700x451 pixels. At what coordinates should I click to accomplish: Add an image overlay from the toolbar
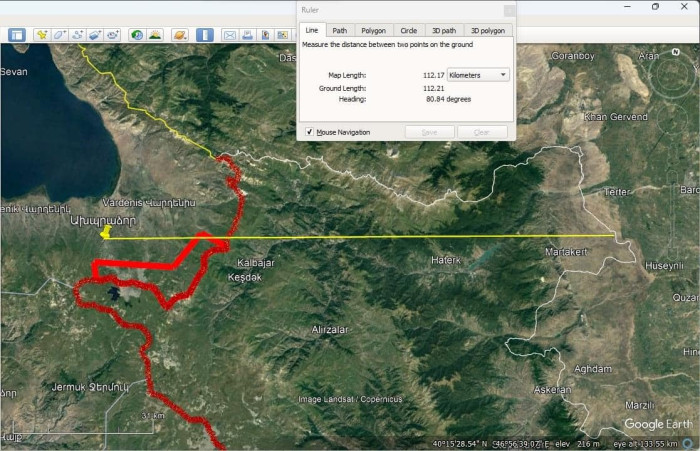[x=95, y=35]
